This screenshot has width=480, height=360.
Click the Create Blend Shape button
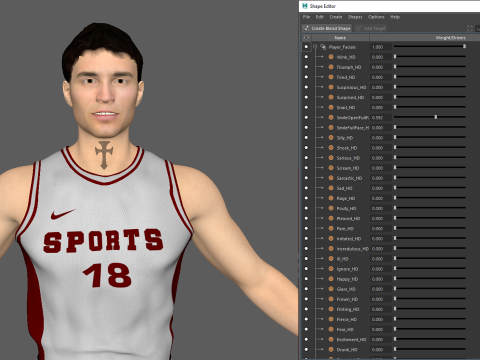327,28
